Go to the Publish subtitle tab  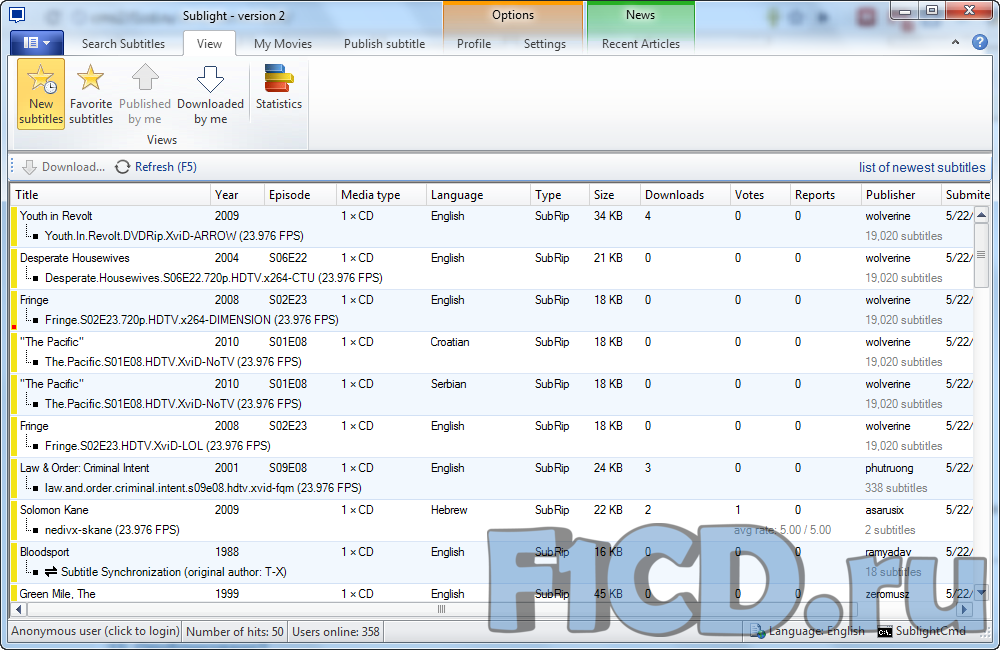(385, 44)
